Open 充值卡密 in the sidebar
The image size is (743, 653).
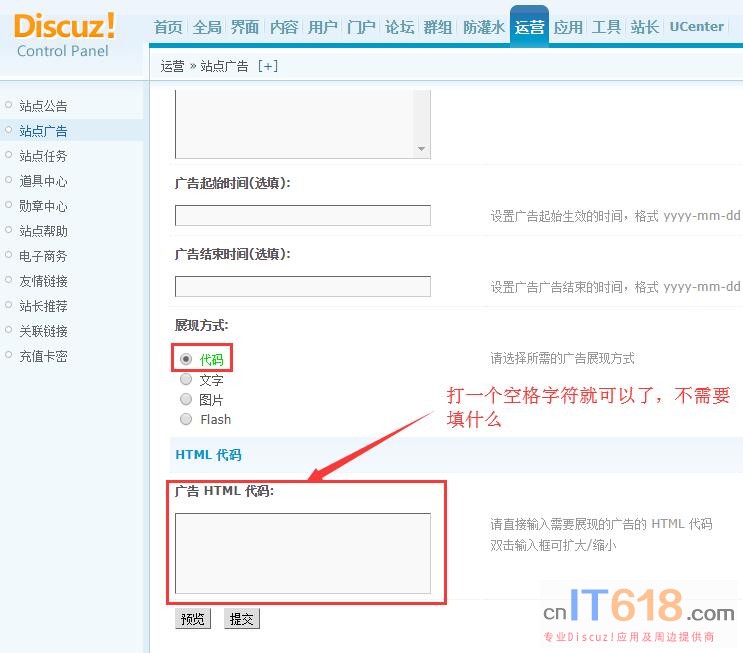coord(43,356)
